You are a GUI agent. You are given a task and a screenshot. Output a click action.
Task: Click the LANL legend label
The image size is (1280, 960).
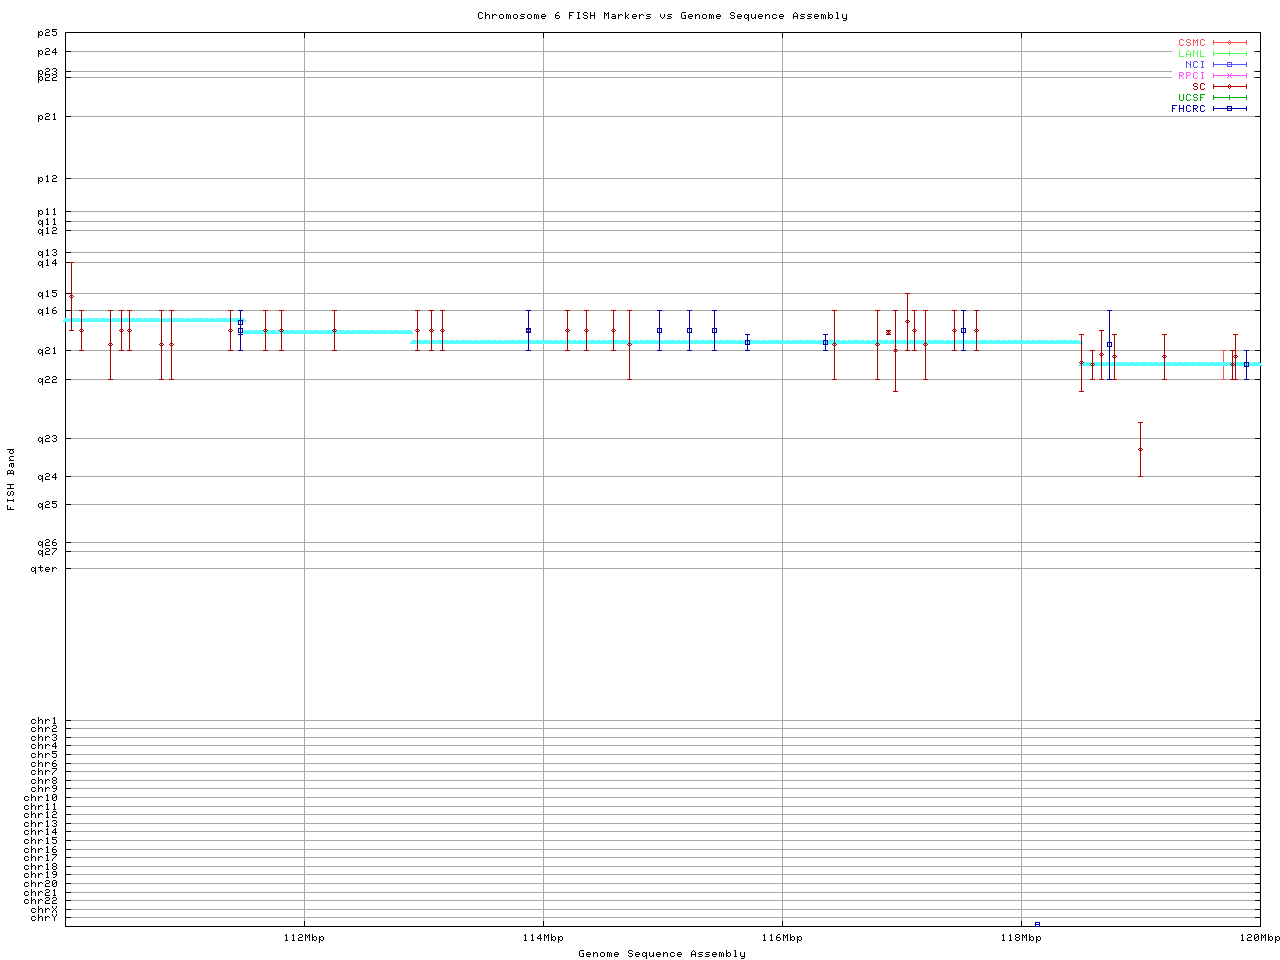(1192, 54)
